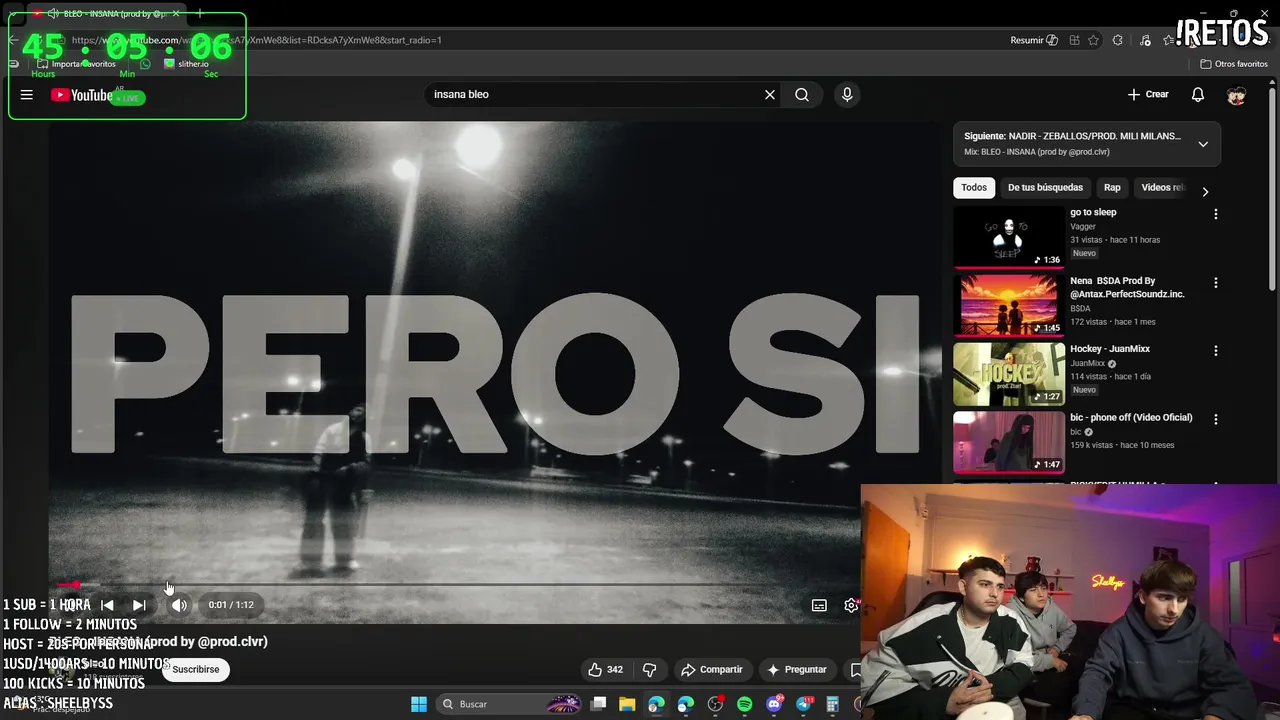The image size is (1280, 720).
Task: Open options for bic - phone off video
Action: (x=1216, y=419)
